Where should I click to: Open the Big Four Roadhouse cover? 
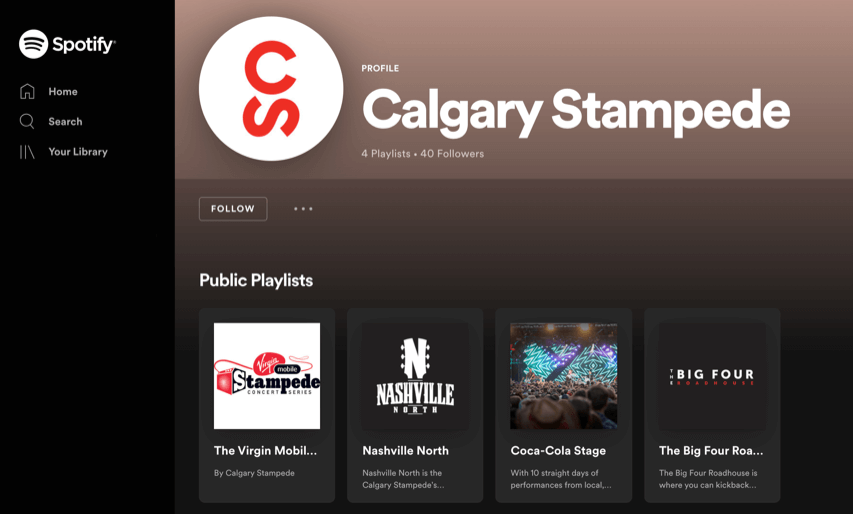pyautogui.click(x=712, y=376)
